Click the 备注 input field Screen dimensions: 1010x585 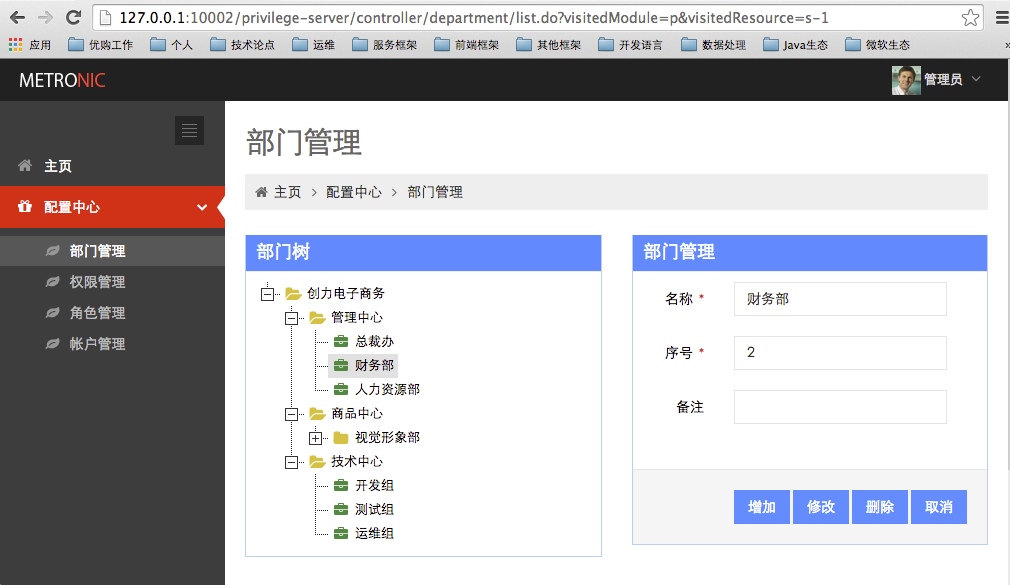coord(840,407)
